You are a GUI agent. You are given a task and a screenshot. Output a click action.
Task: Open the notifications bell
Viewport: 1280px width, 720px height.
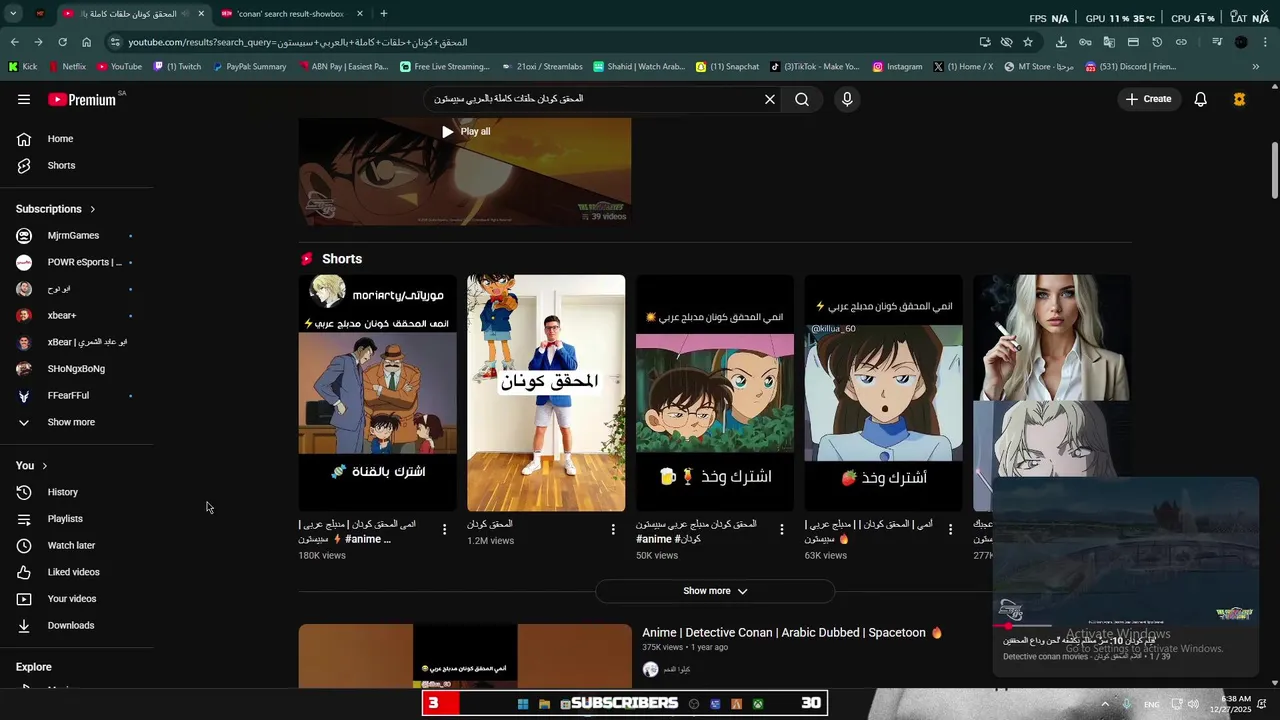[x=1201, y=99]
